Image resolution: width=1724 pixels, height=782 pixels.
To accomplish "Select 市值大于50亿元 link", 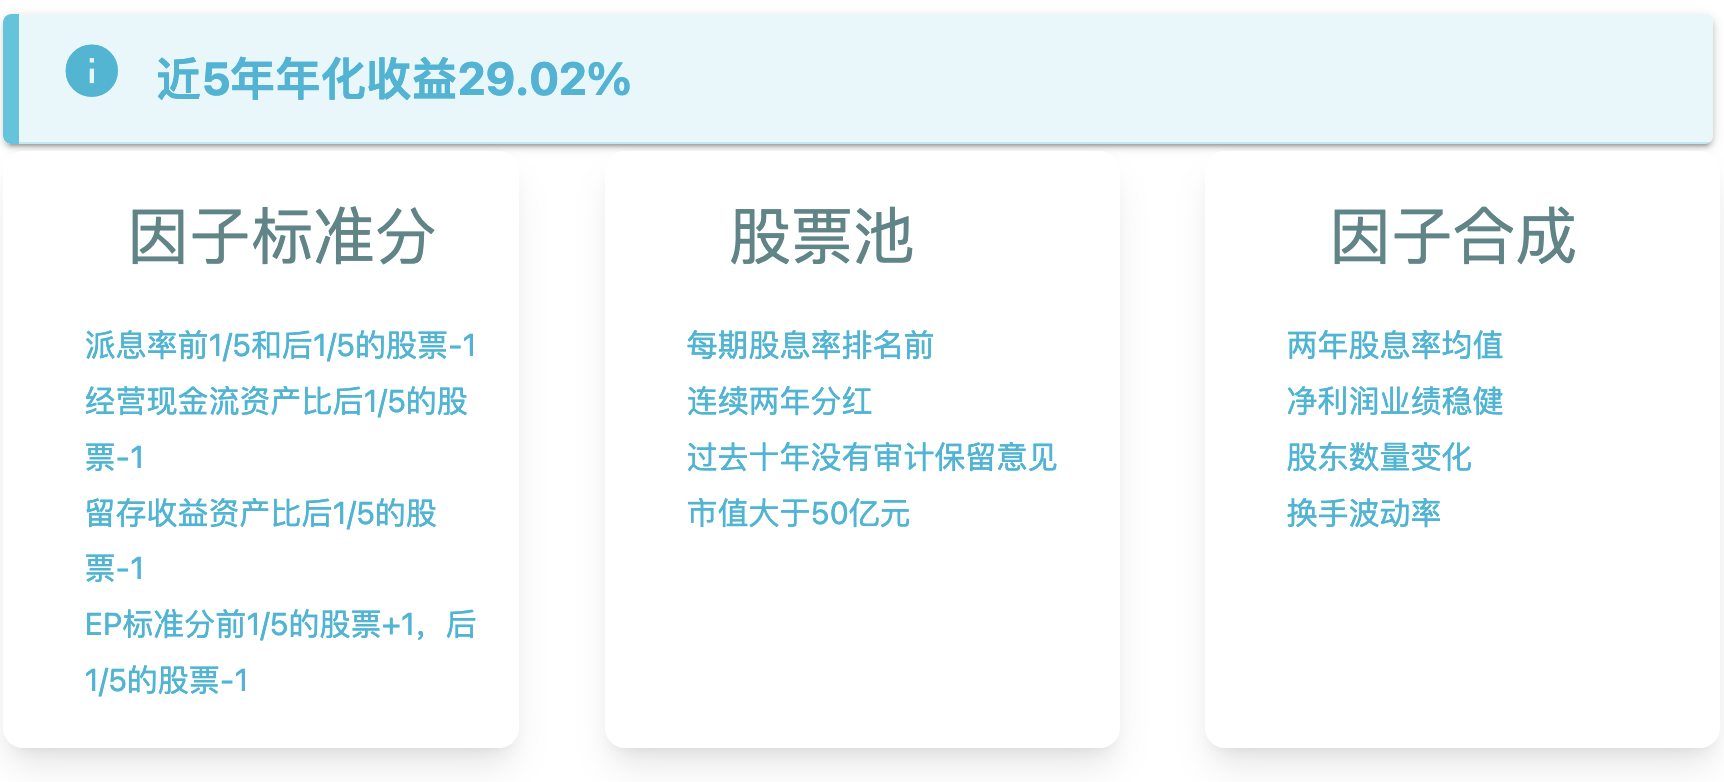I will (x=798, y=513).
